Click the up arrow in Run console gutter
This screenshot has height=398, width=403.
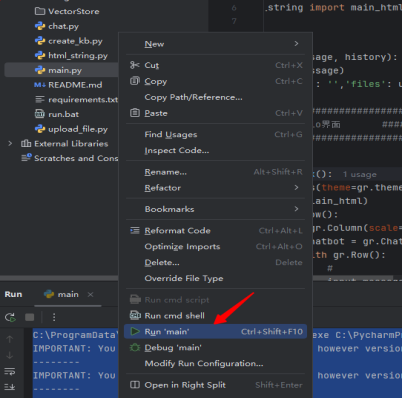tap(10, 339)
